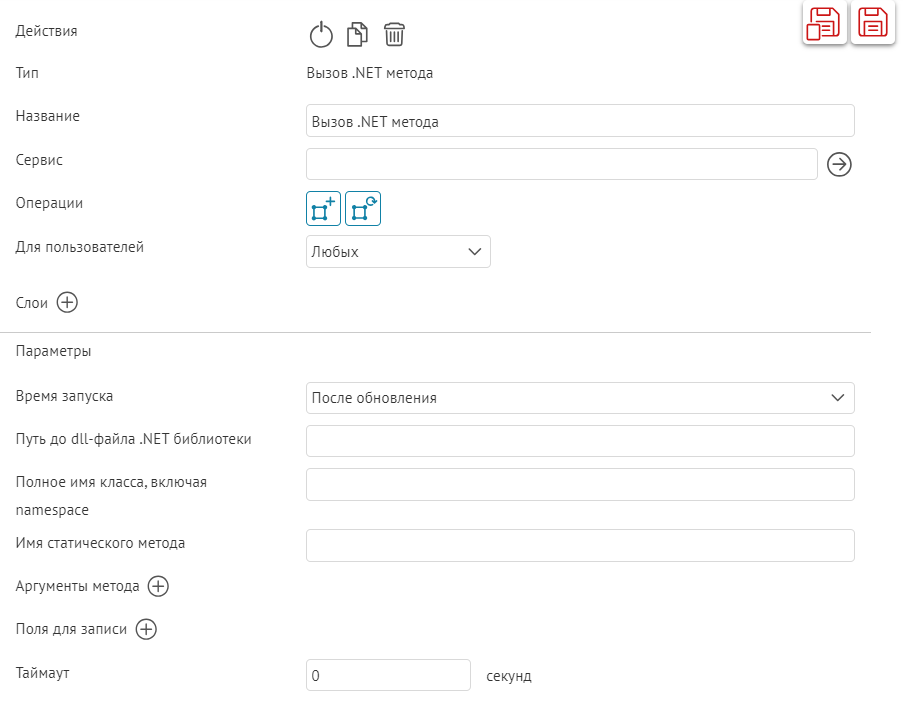This screenshot has height=701, width=903.
Task: Click the Сервис input field
Action: tap(562, 164)
